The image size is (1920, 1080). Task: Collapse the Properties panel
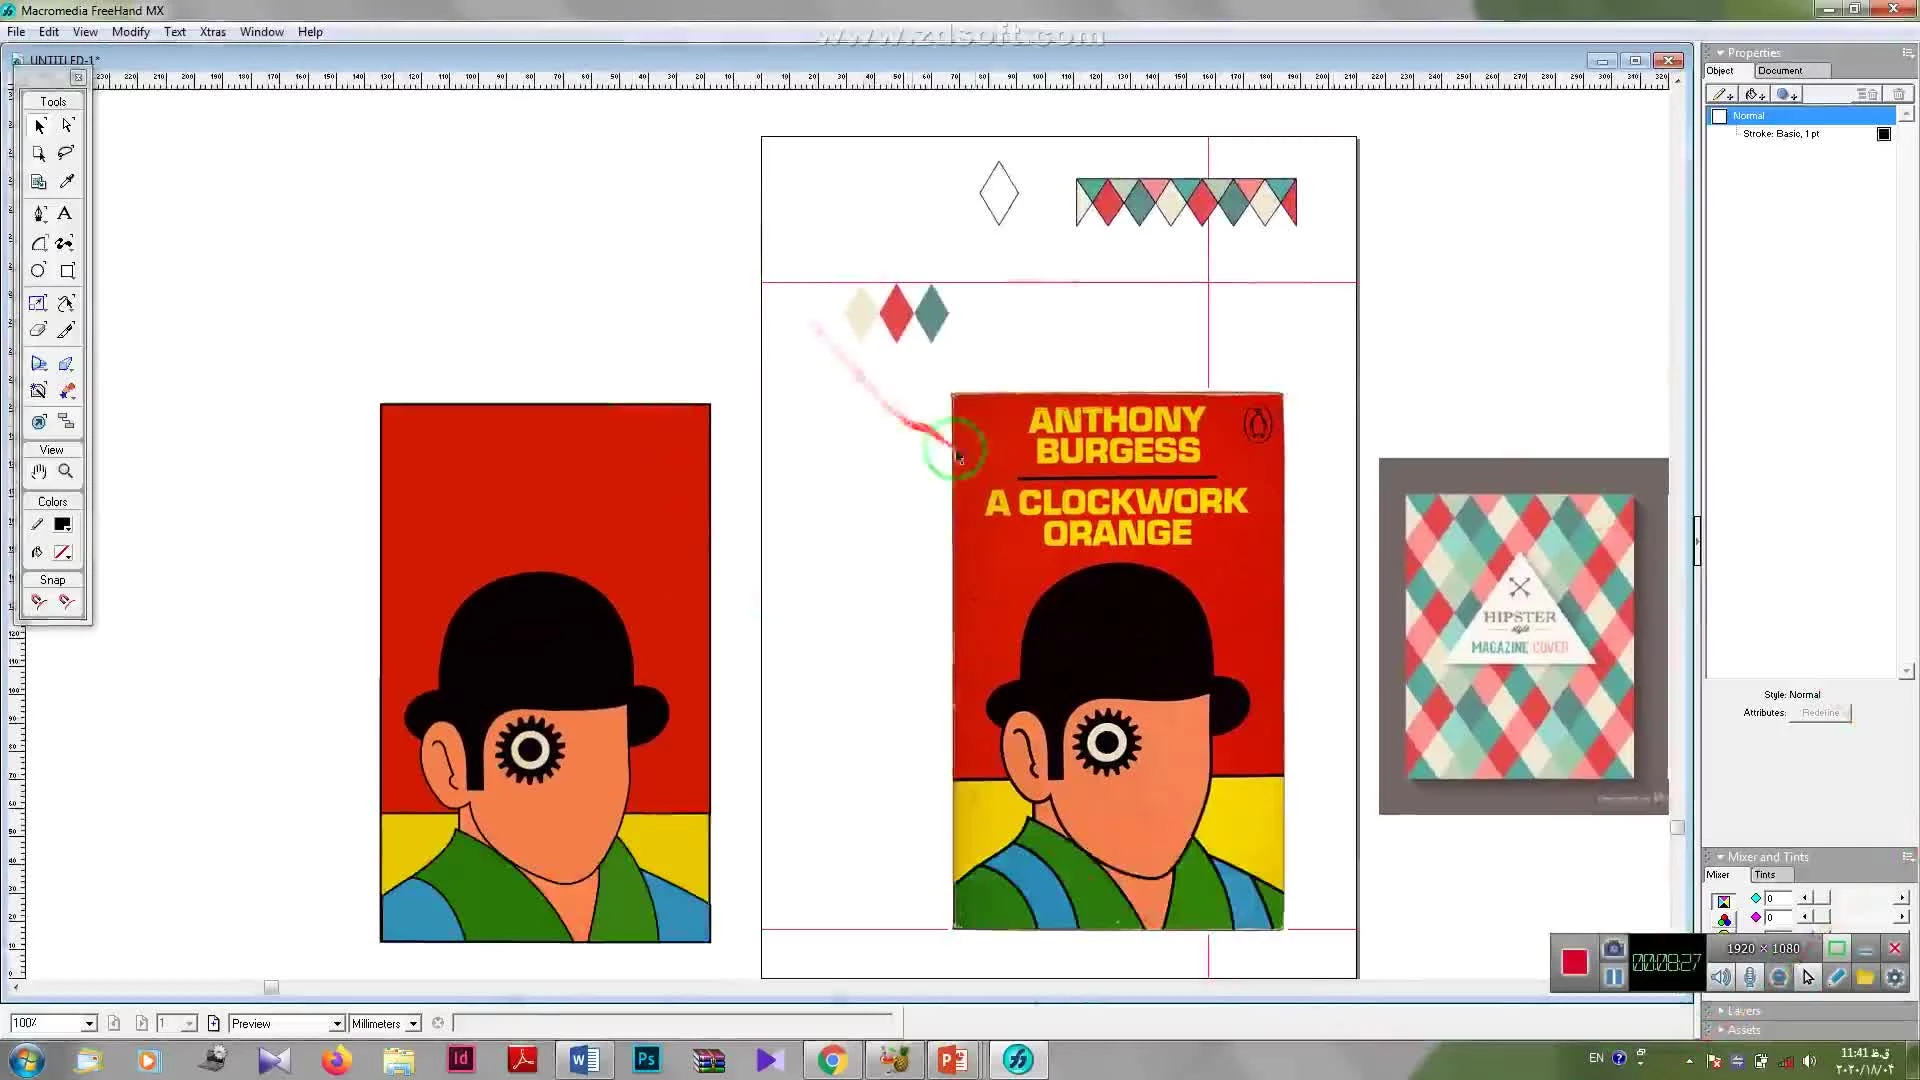click(x=1720, y=53)
